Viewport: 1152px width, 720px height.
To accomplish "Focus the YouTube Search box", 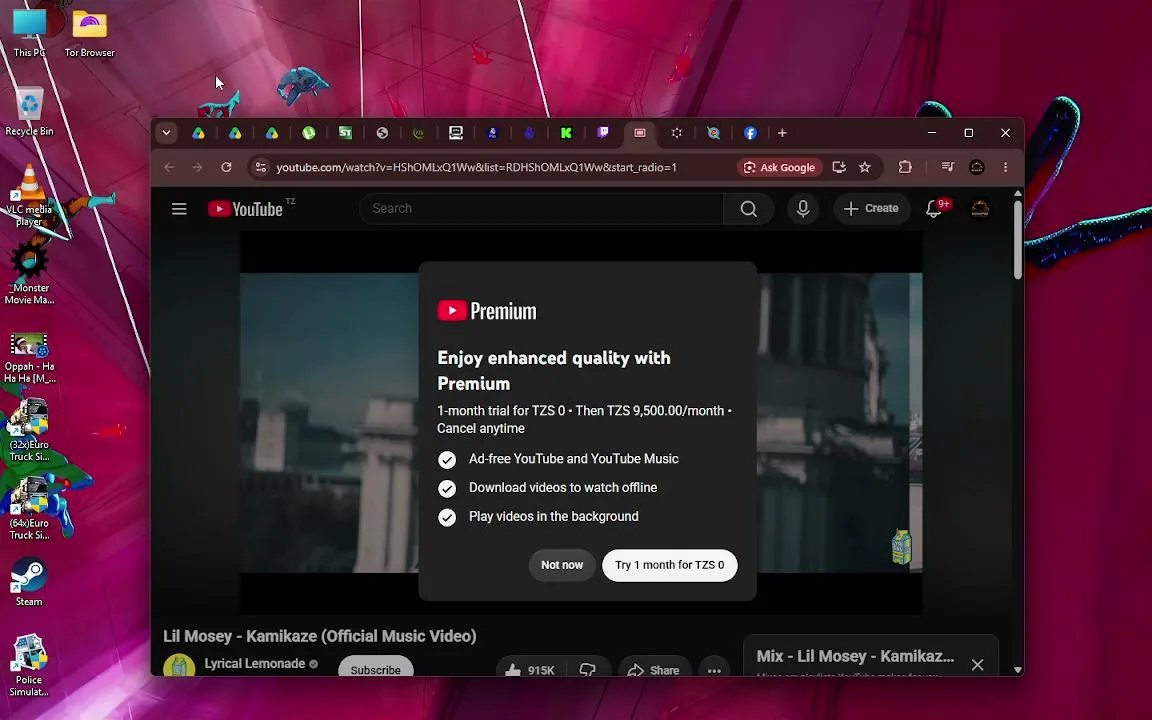I will (x=541, y=209).
